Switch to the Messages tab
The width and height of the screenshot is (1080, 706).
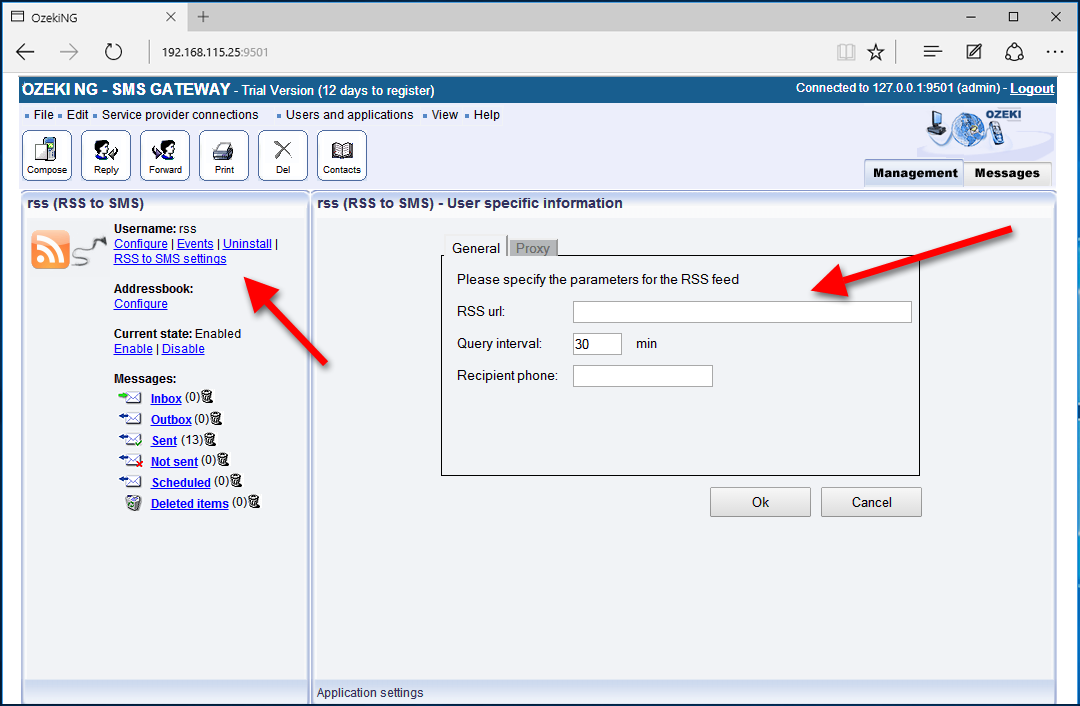pyautogui.click(x=1007, y=173)
